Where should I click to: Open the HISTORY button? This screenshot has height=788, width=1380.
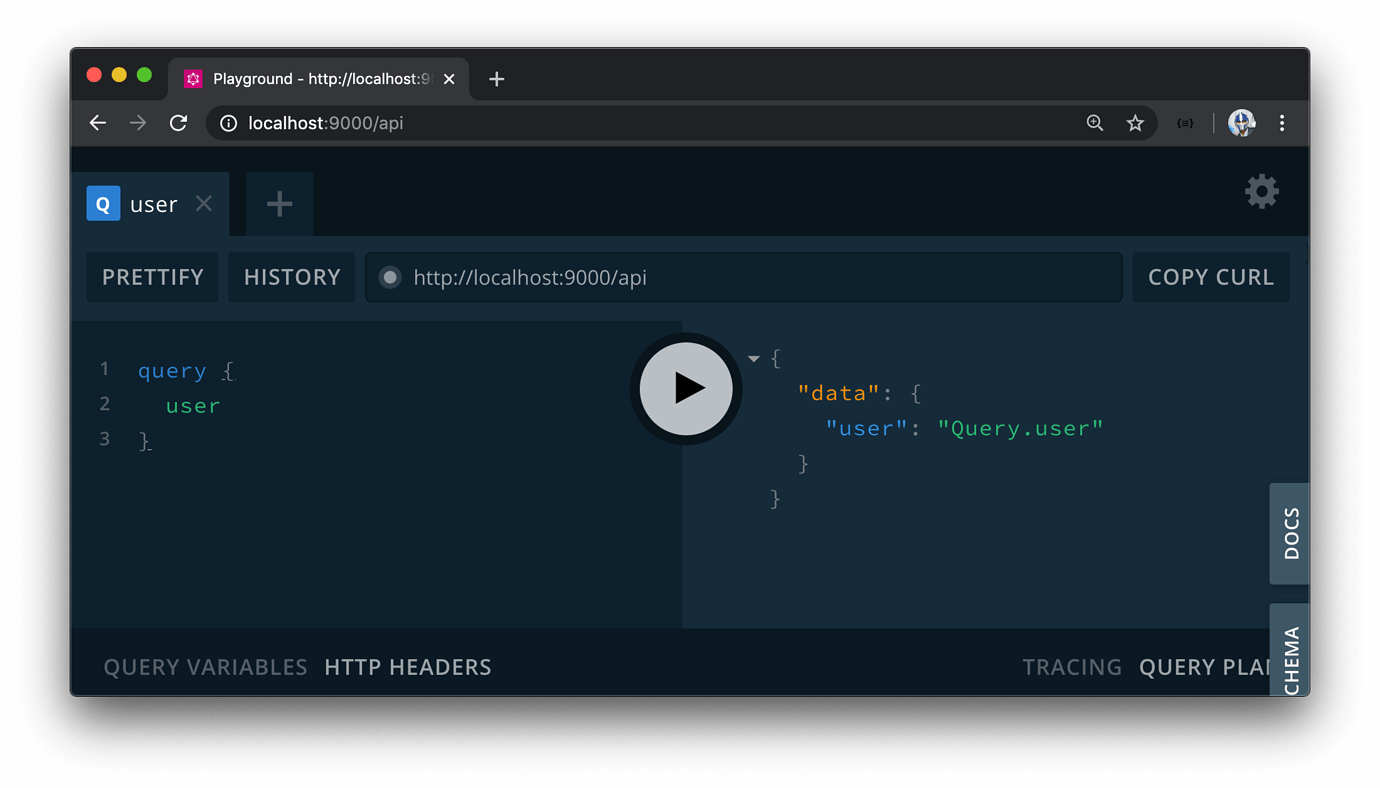point(292,277)
